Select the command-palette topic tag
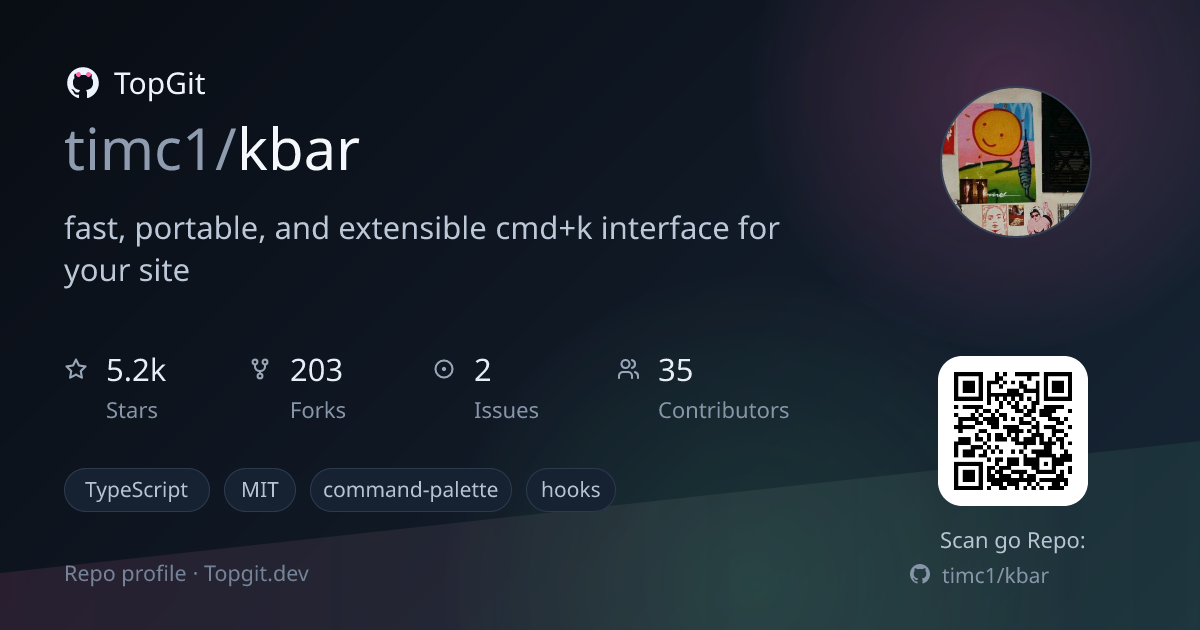The height and width of the screenshot is (630, 1200). 410,490
